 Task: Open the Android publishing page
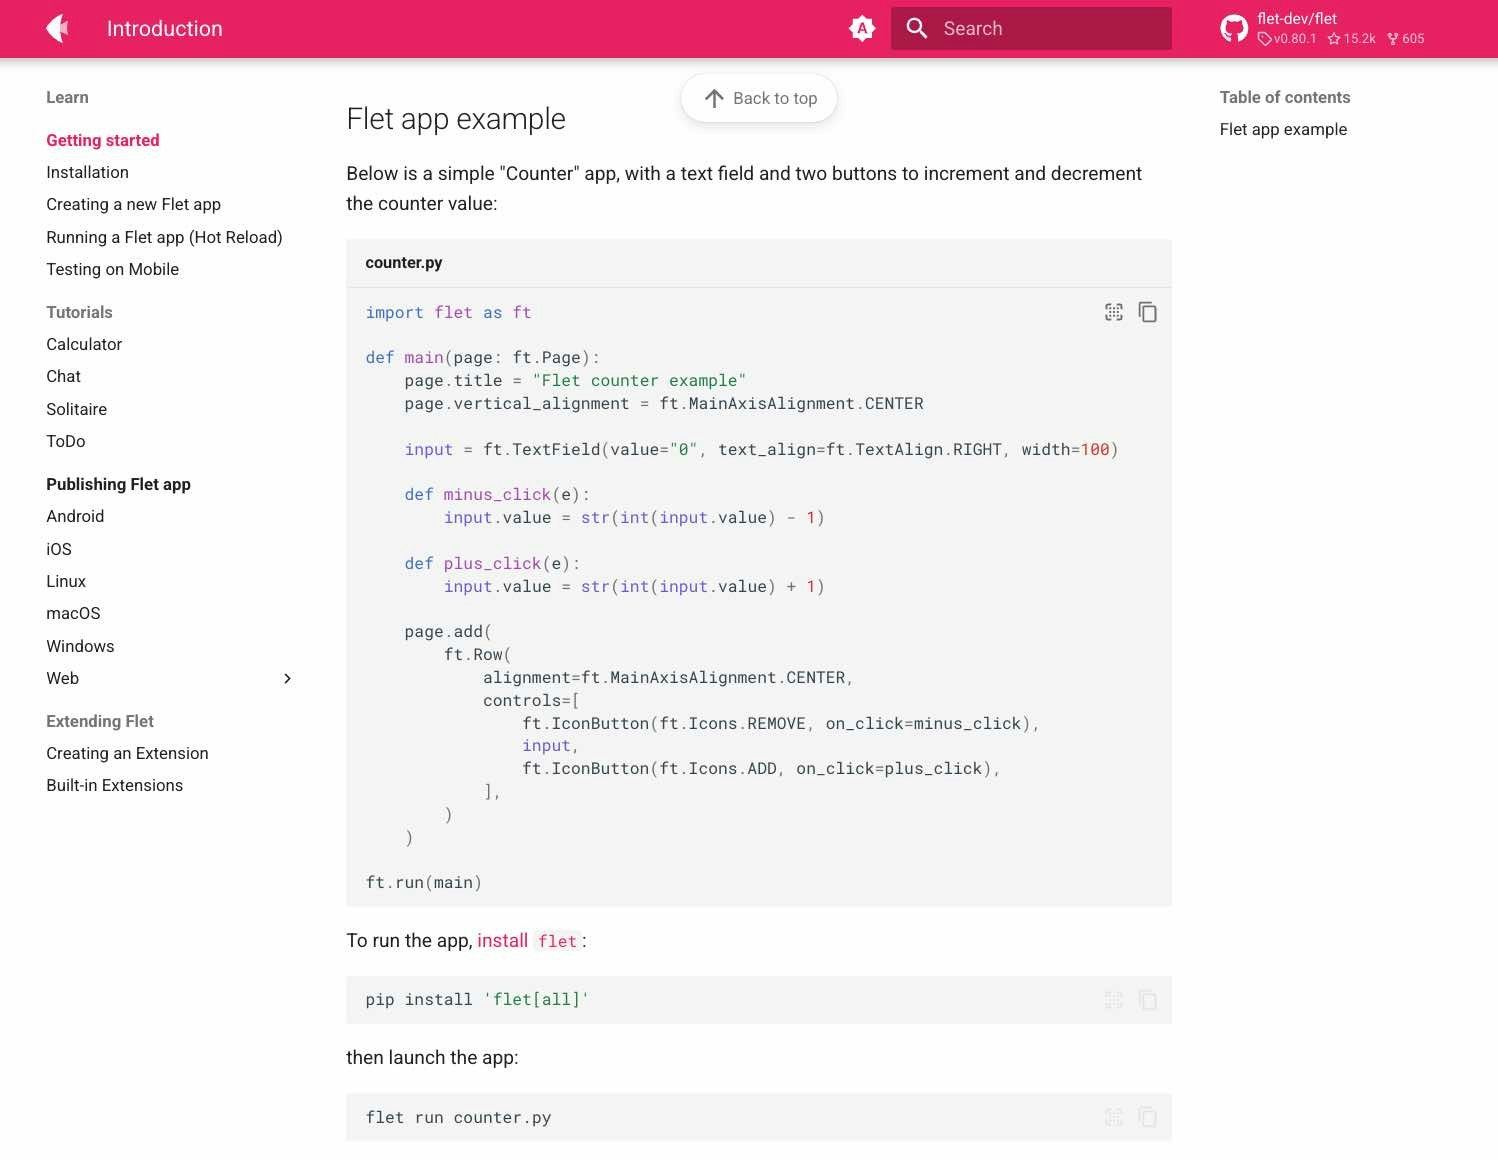point(75,516)
